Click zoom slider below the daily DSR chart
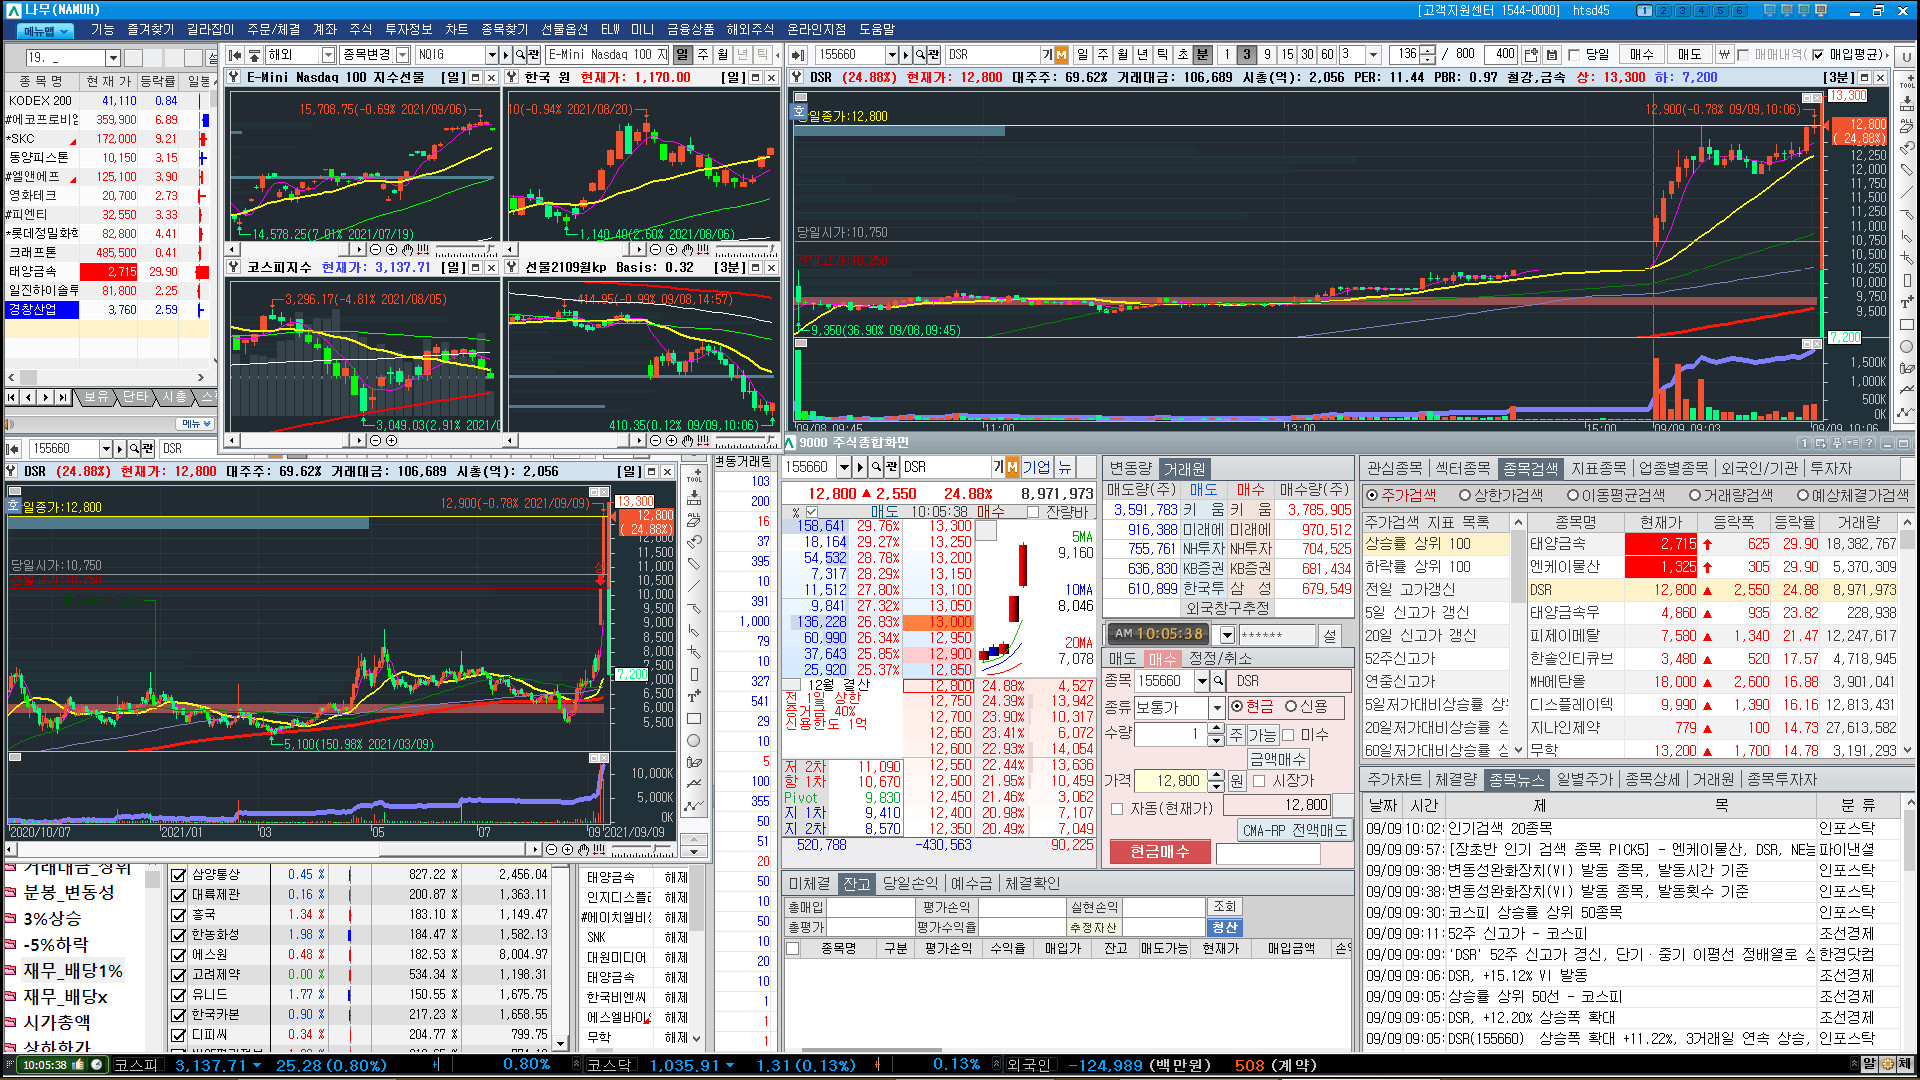Viewport: 1920px width, 1080px height. tap(642, 849)
